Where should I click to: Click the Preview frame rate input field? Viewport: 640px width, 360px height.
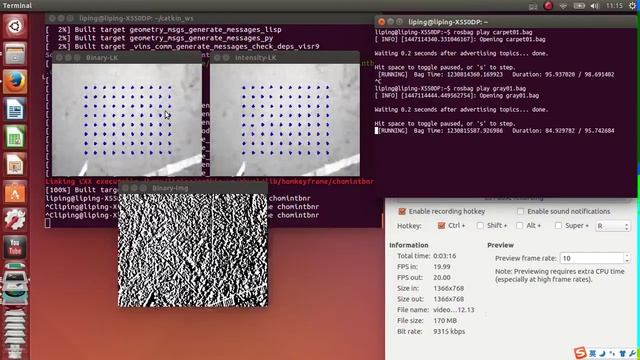(x=591, y=258)
